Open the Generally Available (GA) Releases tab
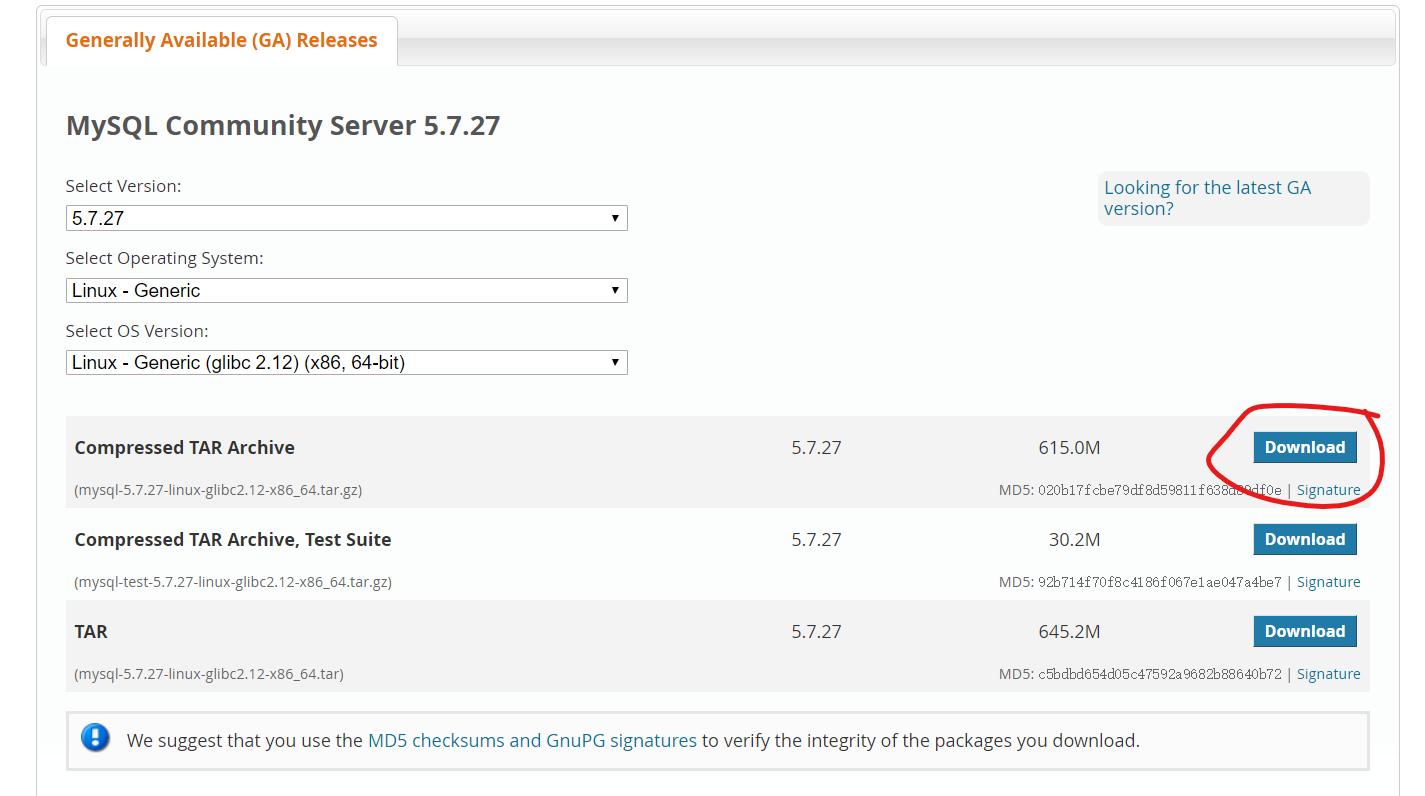Image resolution: width=1425 pixels, height=796 pixels. 221,41
